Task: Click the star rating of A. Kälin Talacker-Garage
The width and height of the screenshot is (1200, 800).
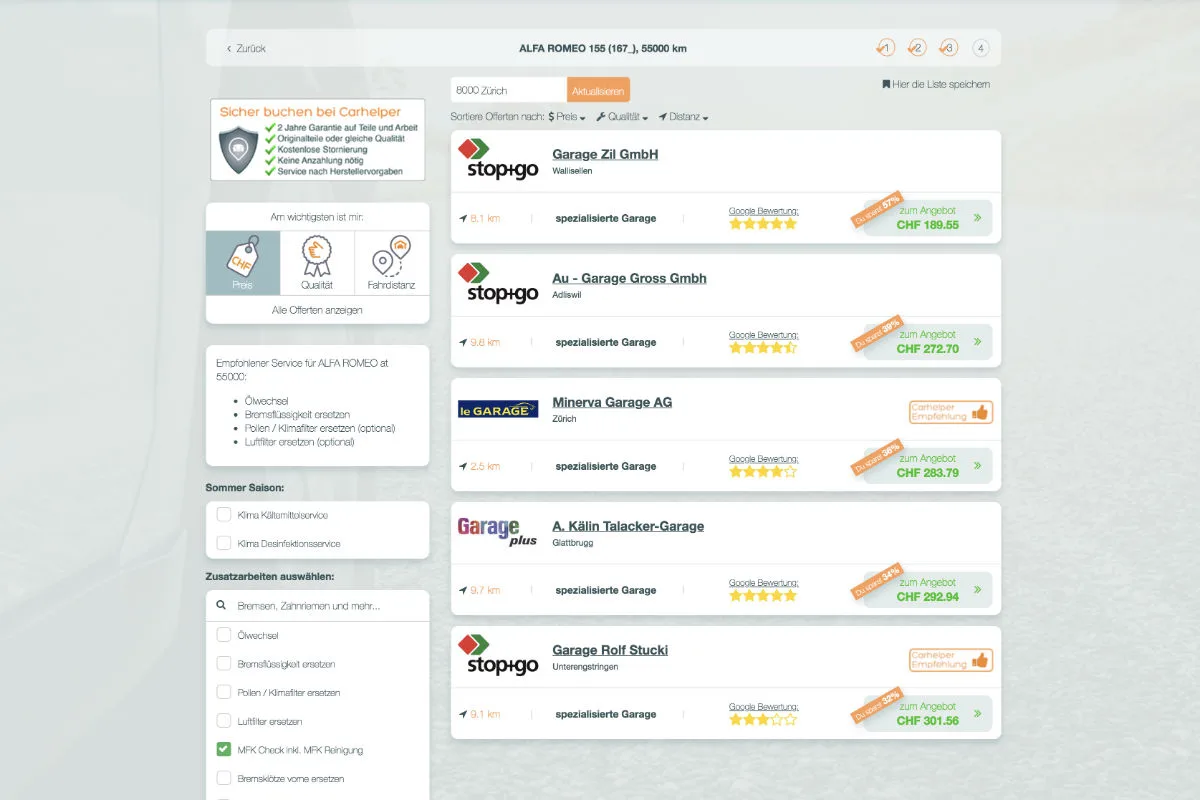Action: point(763,596)
